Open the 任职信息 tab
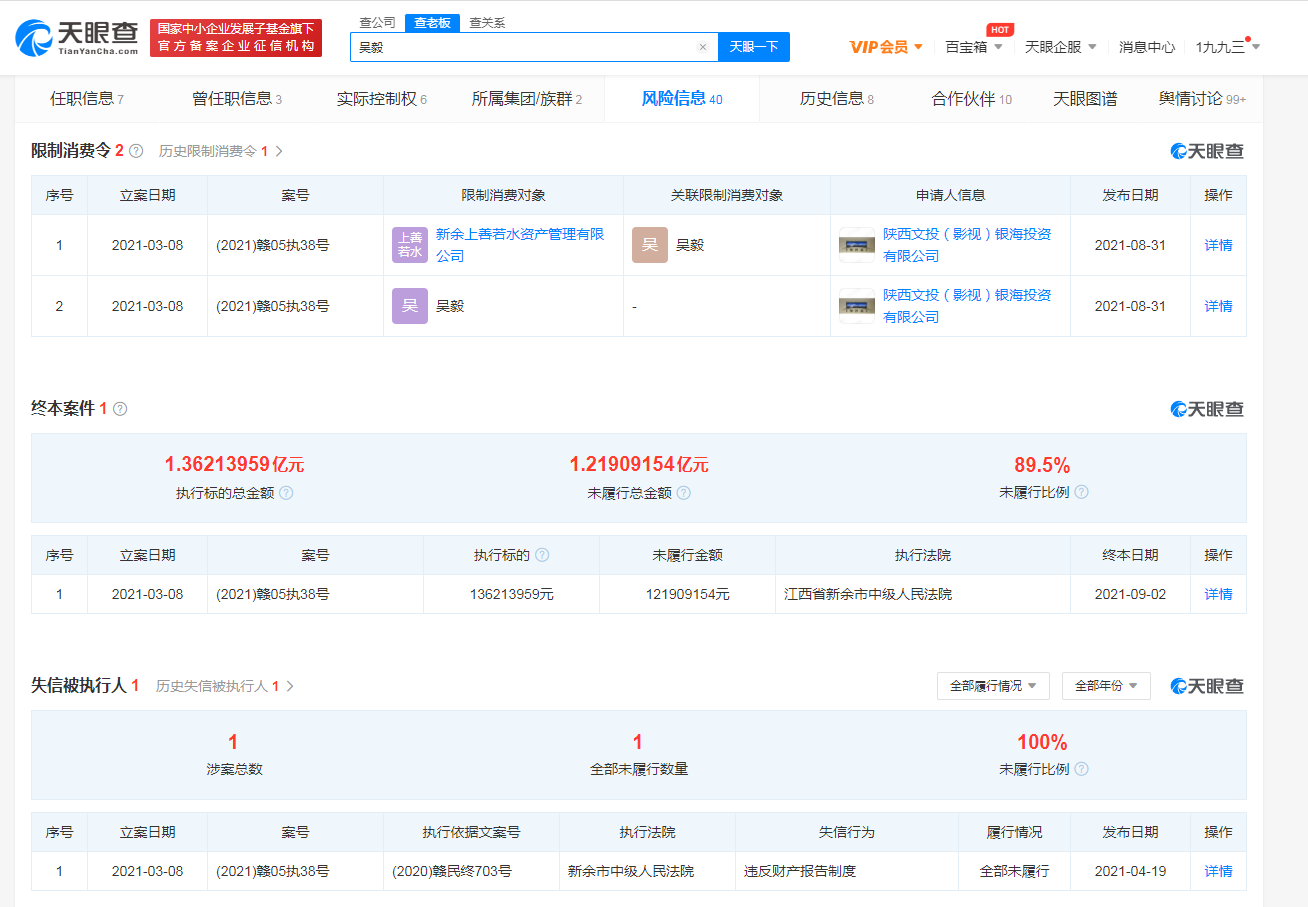This screenshot has height=907, width=1308. 87,99
